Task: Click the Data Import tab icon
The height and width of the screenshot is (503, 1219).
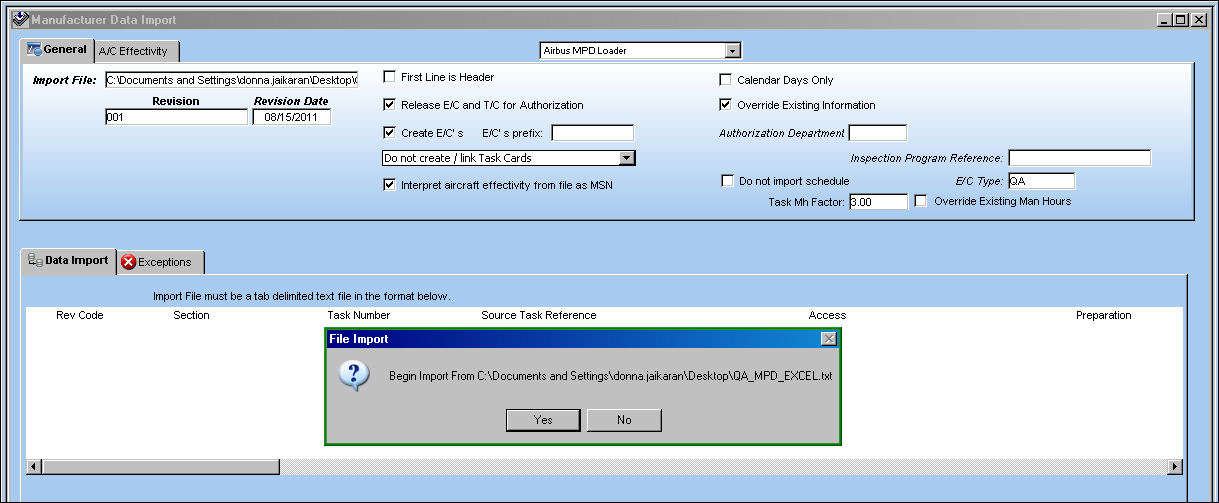Action: [35, 260]
